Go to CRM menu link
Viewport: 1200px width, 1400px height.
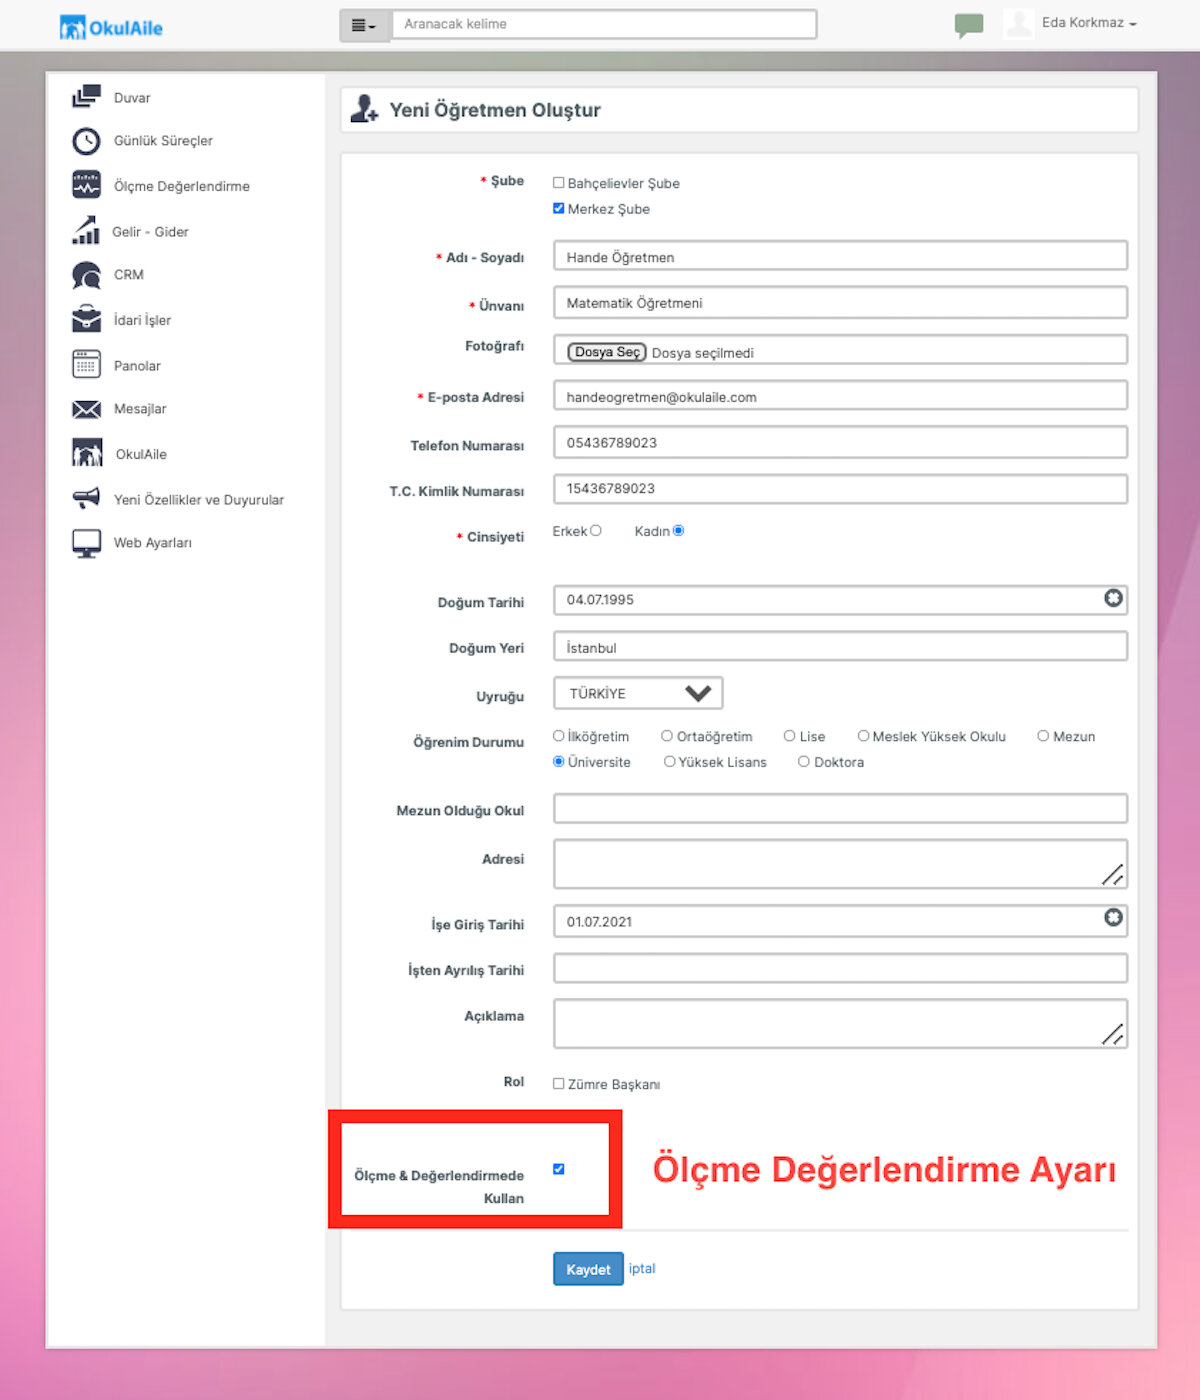click(129, 275)
